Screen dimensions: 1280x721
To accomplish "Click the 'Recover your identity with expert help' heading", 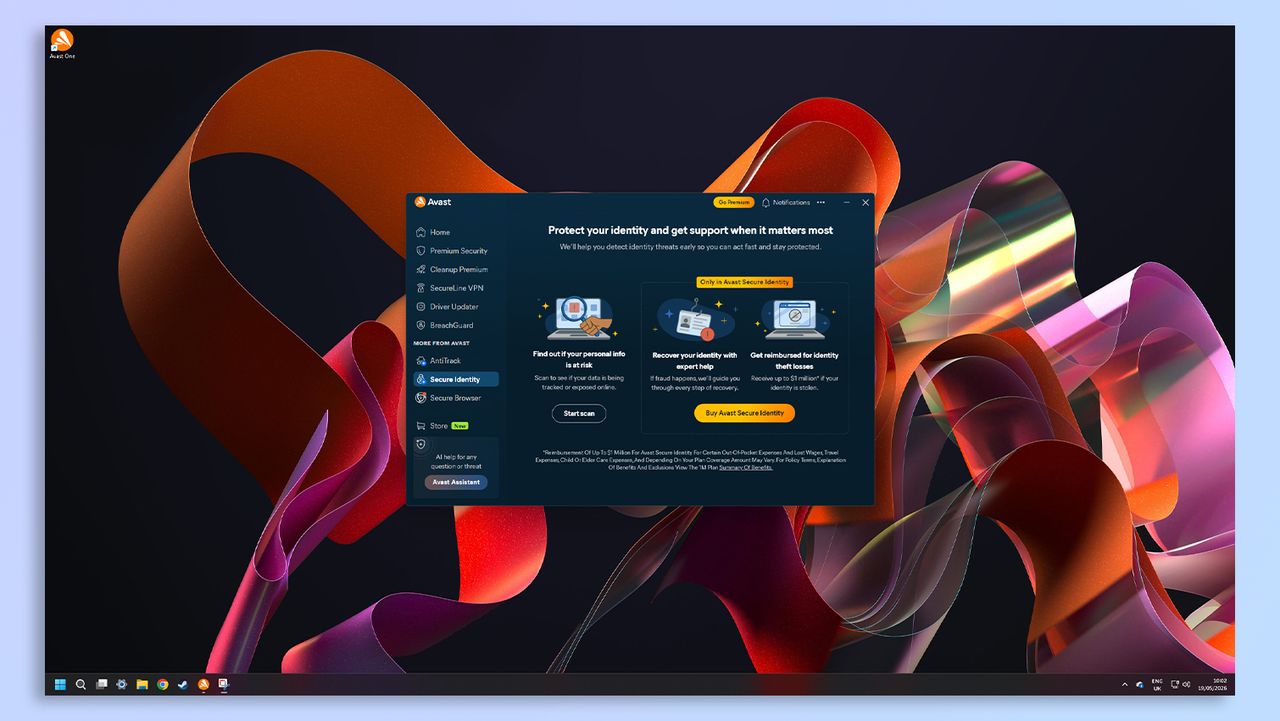I will tap(695, 361).
